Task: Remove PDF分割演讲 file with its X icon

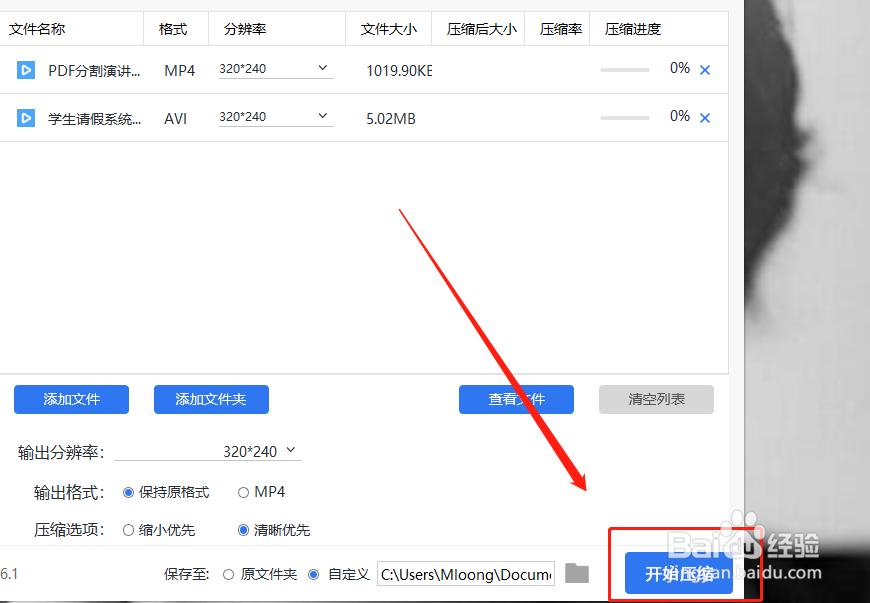Action: [704, 69]
